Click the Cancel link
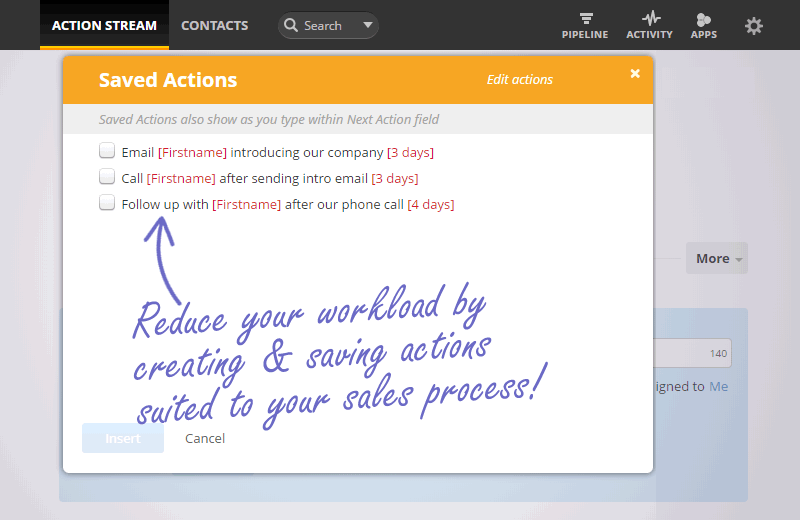The width and height of the screenshot is (800, 520). pyautogui.click(x=205, y=438)
